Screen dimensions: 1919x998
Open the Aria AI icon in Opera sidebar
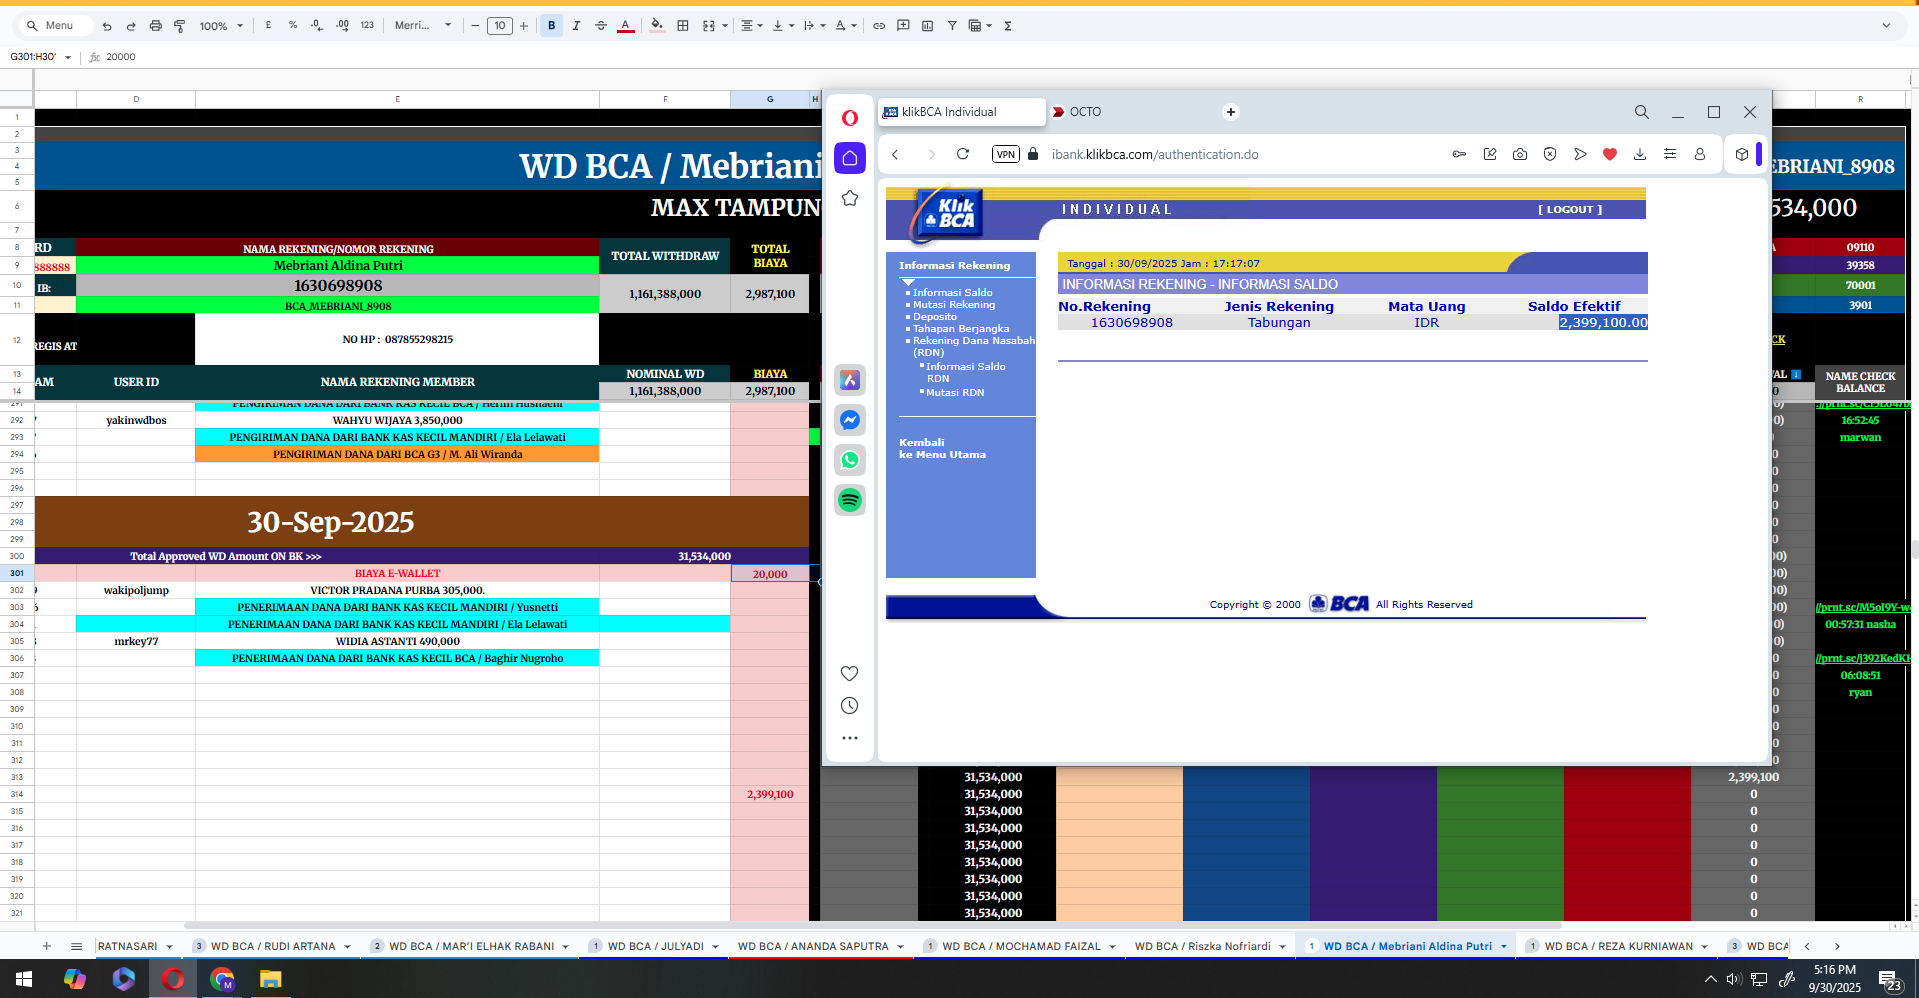(x=850, y=380)
